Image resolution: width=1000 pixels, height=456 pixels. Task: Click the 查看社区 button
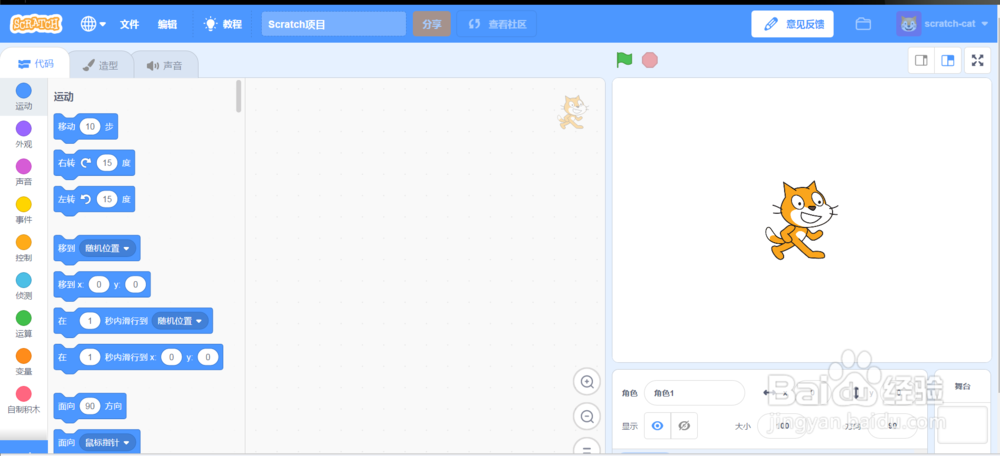click(497, 24)
